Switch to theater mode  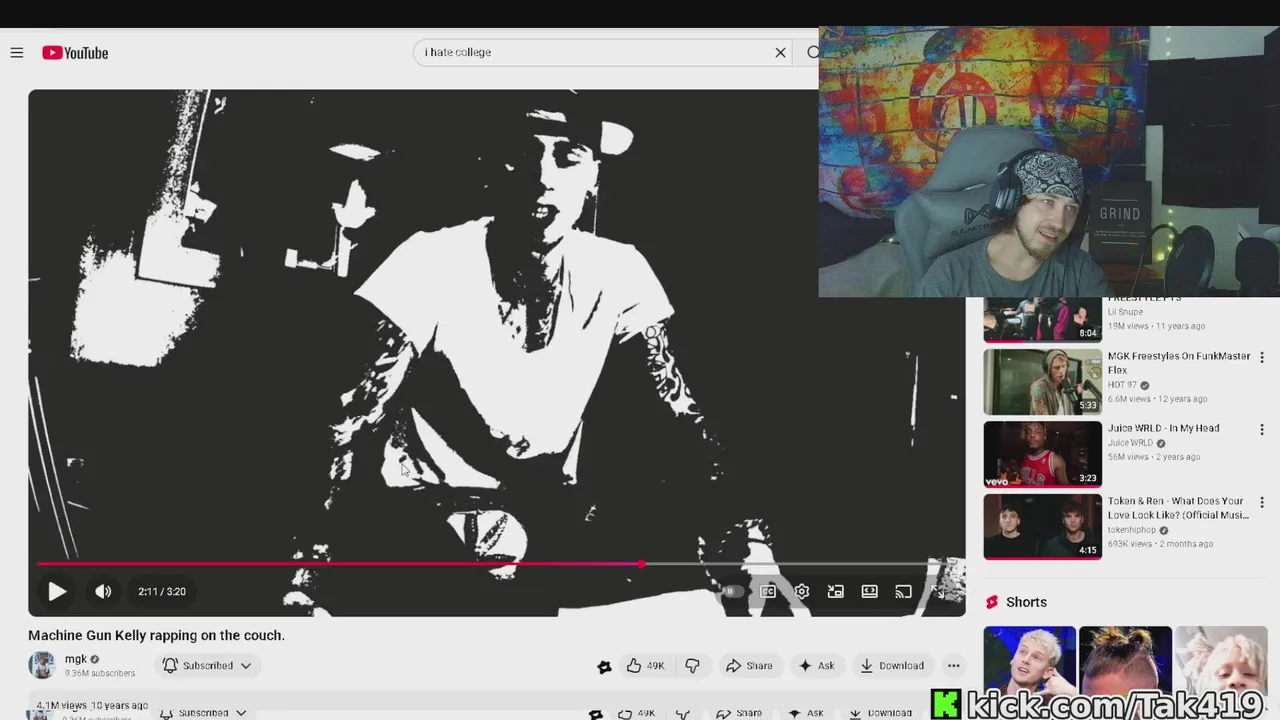pyautogui.click(x=870, y=592)
